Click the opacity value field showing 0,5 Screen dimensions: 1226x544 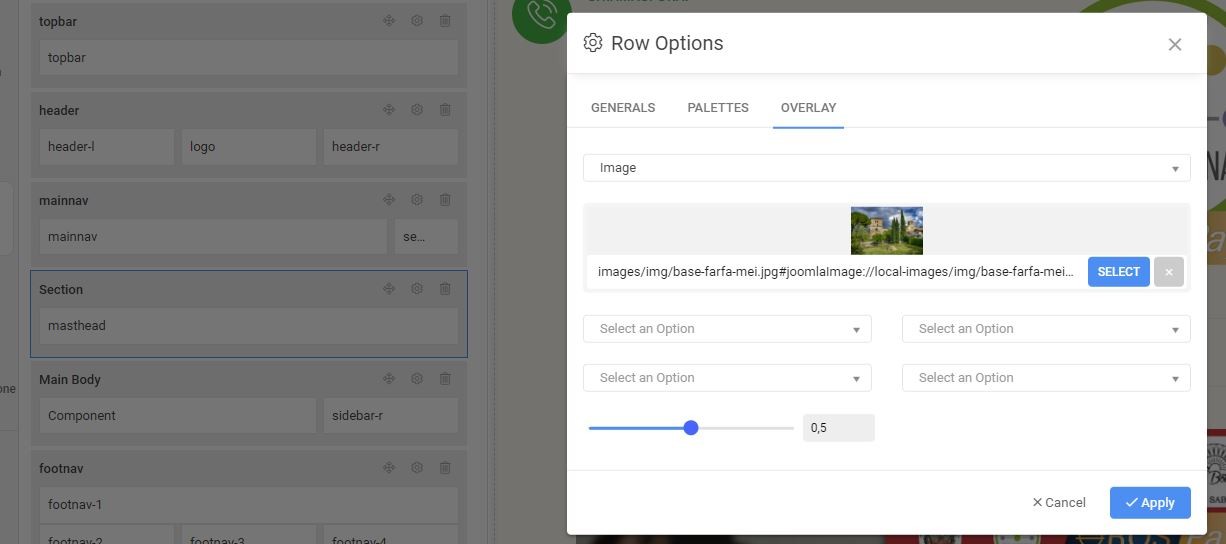pyautogui.click(x=838, y=428)
